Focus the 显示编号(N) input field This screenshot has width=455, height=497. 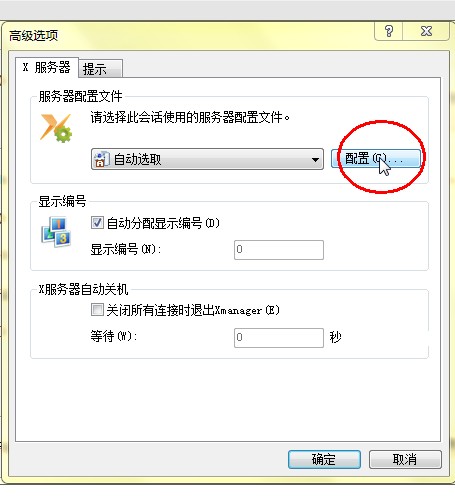click(279, 250)
